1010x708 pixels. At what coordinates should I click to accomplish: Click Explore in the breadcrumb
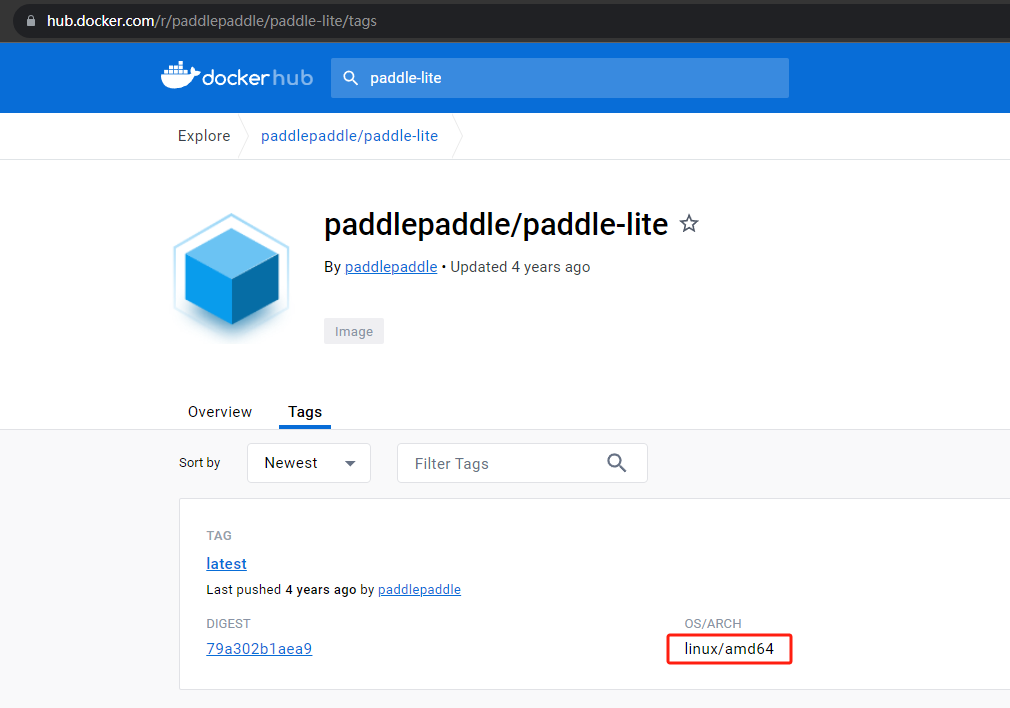coord(204,136)
